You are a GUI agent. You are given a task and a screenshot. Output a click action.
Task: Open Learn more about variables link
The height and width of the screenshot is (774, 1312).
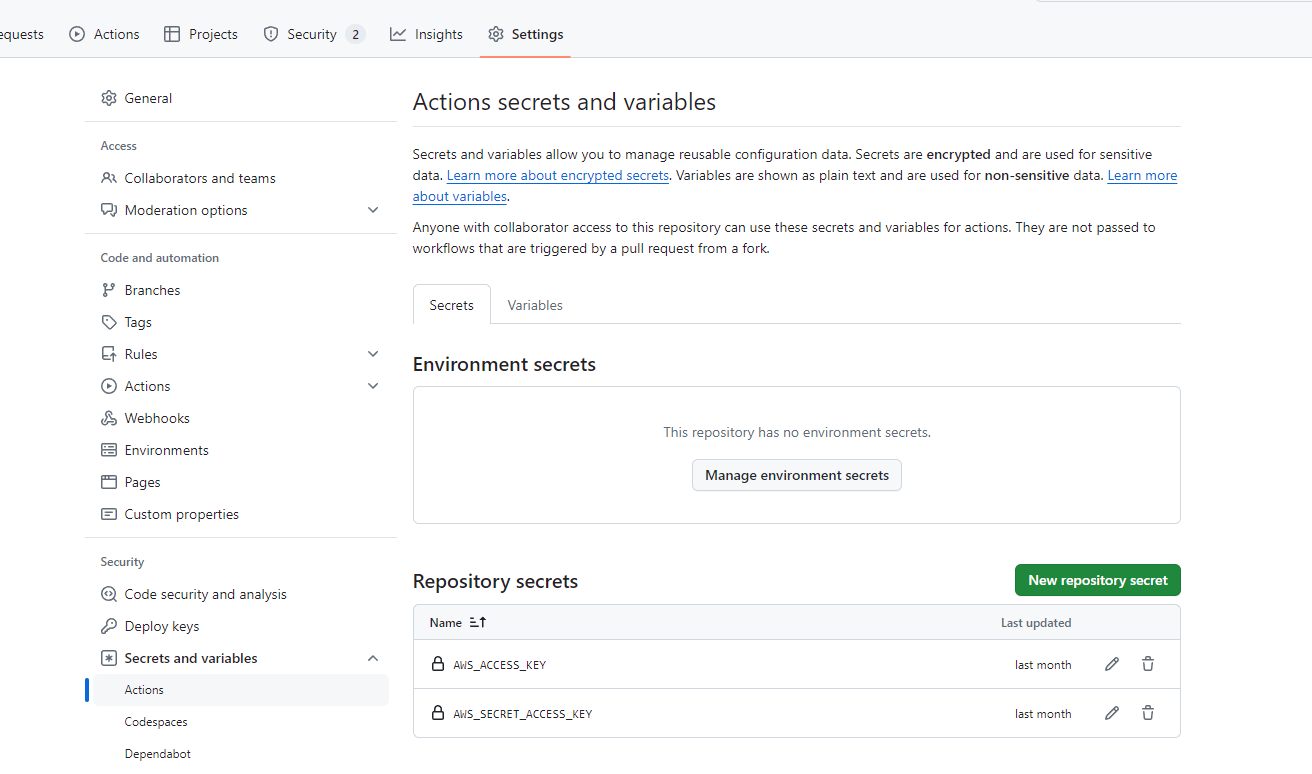1142,175
